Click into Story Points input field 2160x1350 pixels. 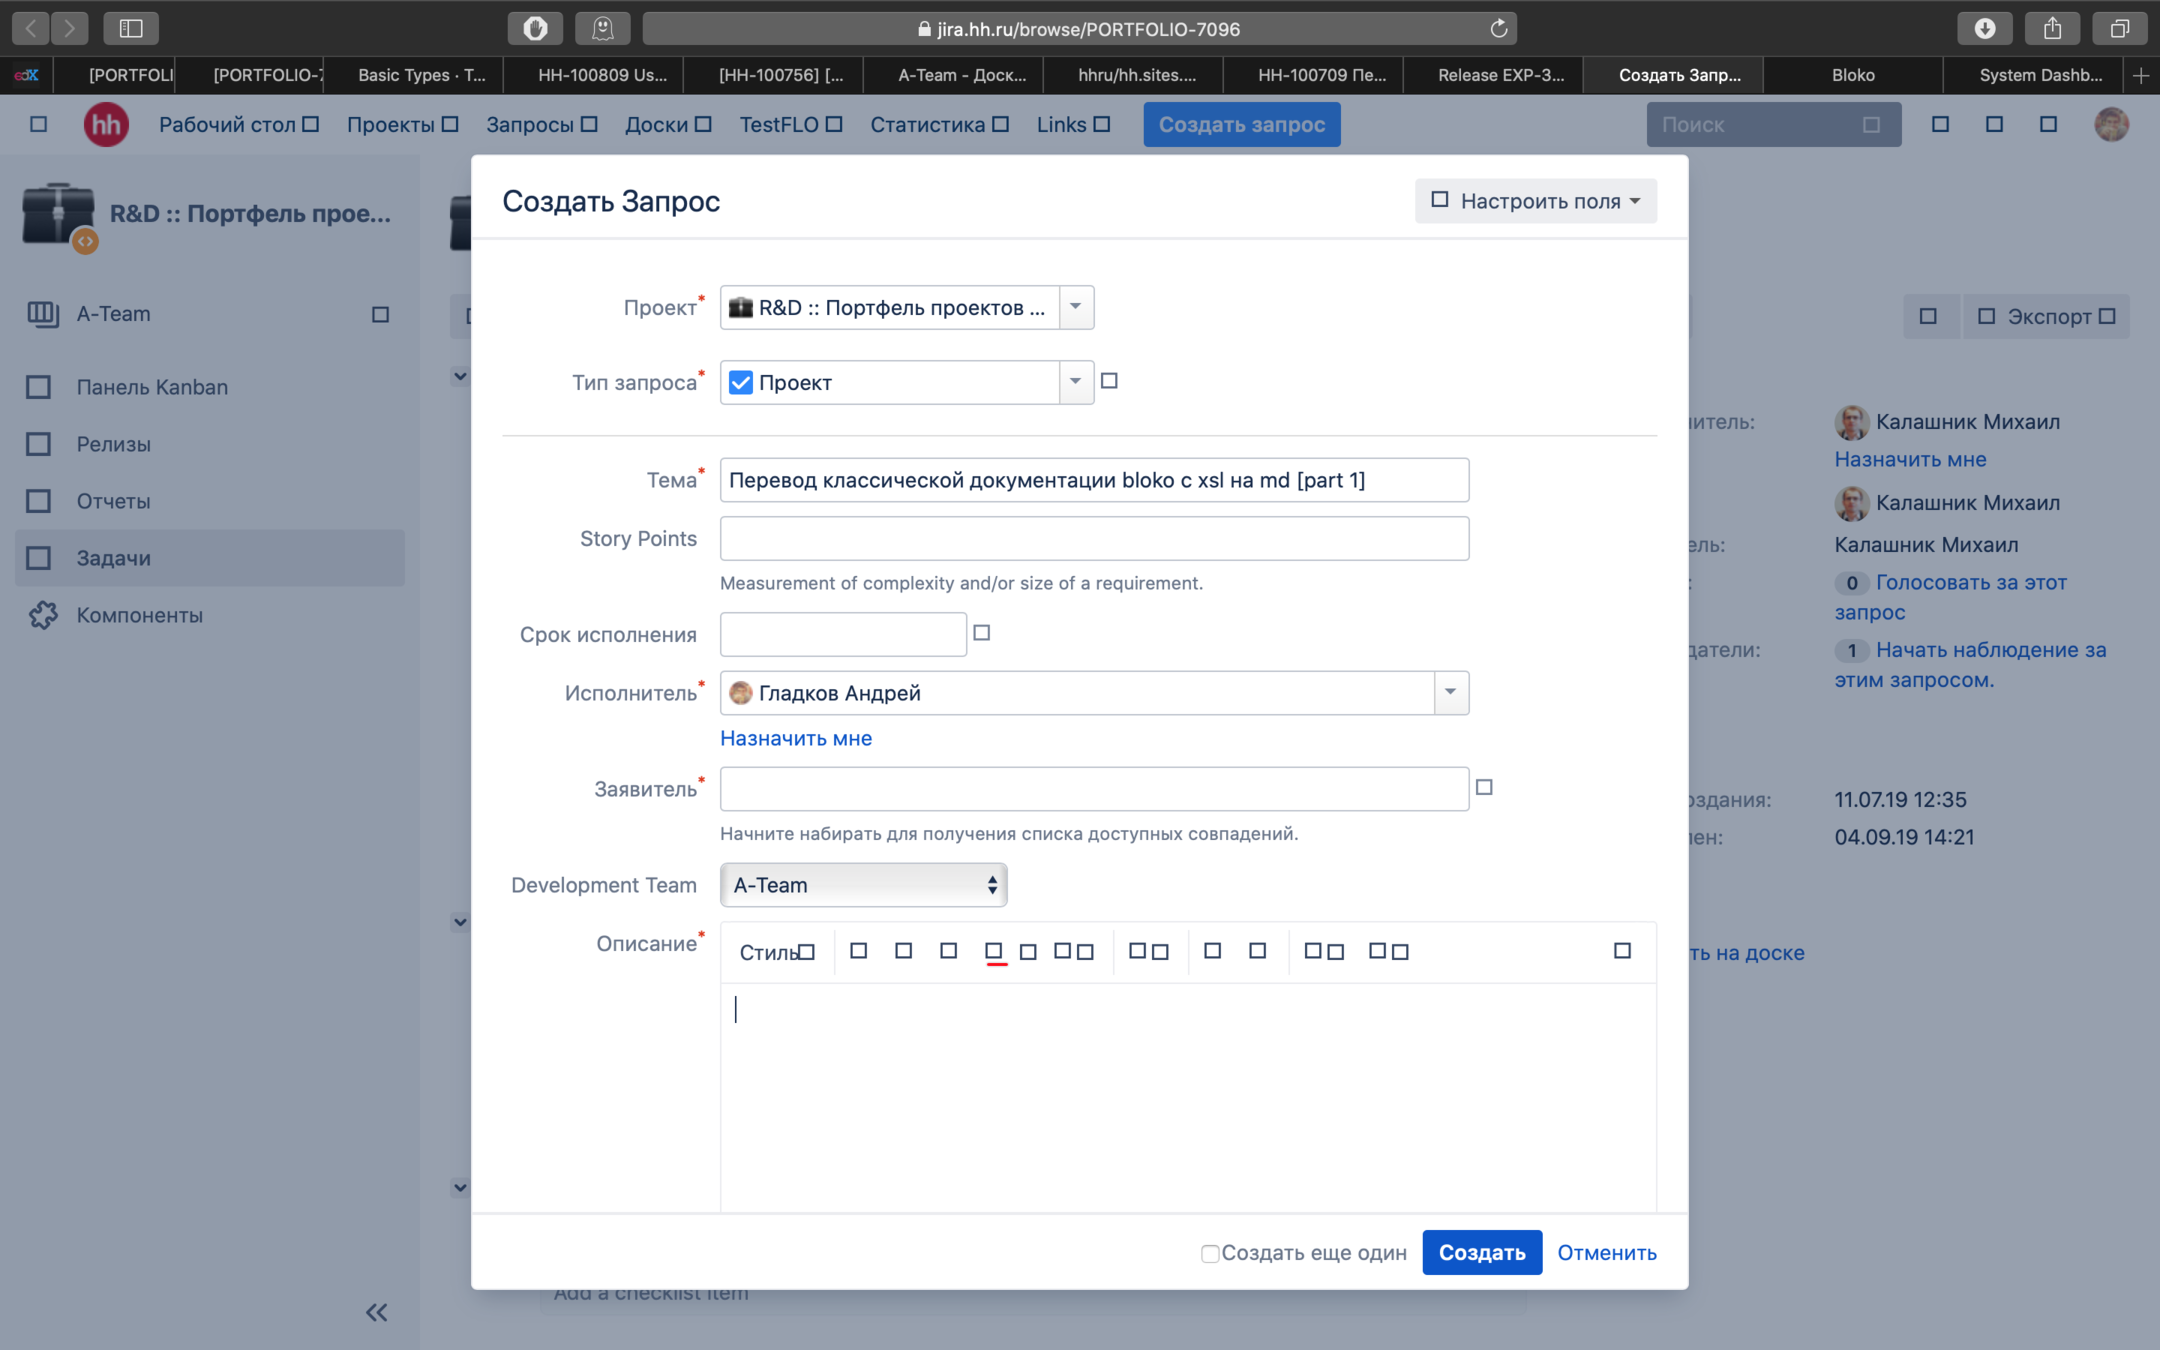pyautogui.click(x=1094, y=539)
